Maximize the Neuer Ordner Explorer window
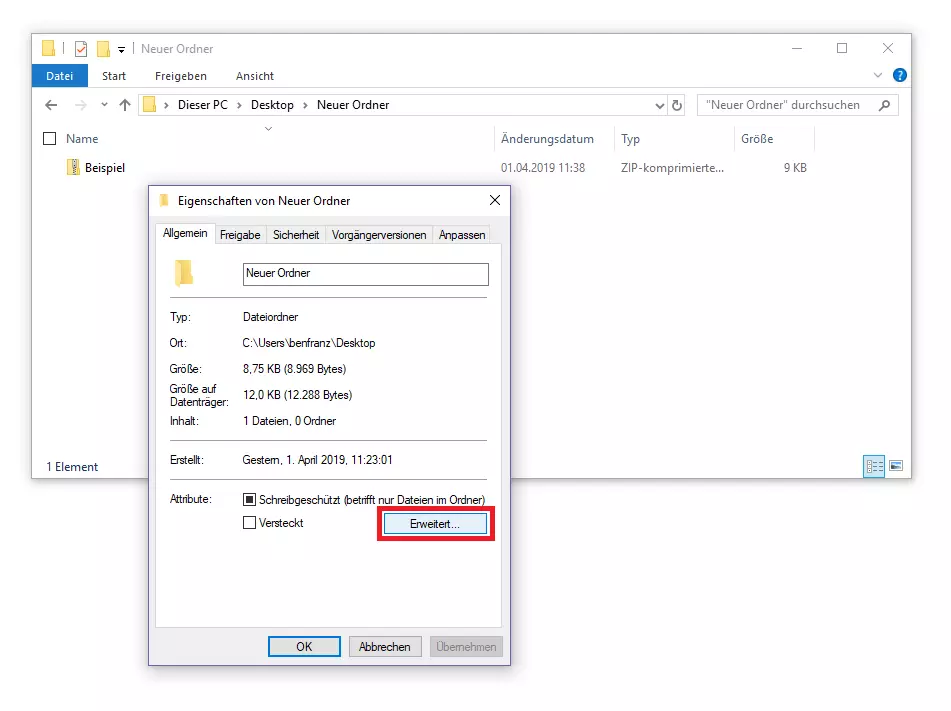The image size is (951, 711). (842, 49)
